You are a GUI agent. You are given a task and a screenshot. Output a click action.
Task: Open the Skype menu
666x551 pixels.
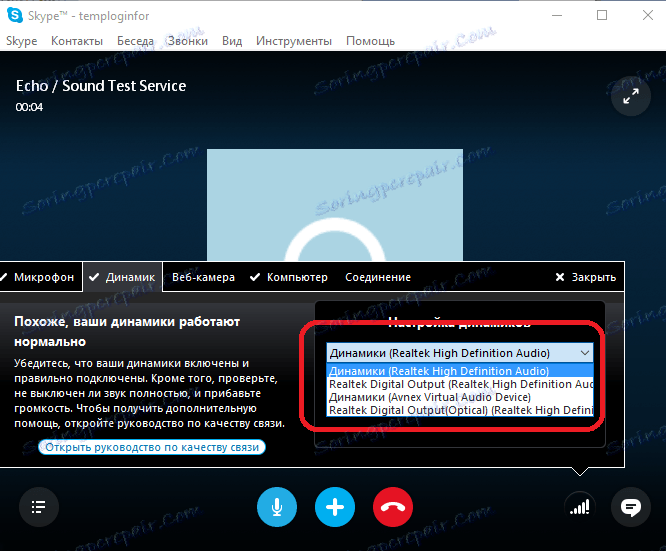click(x=22, y=41)
